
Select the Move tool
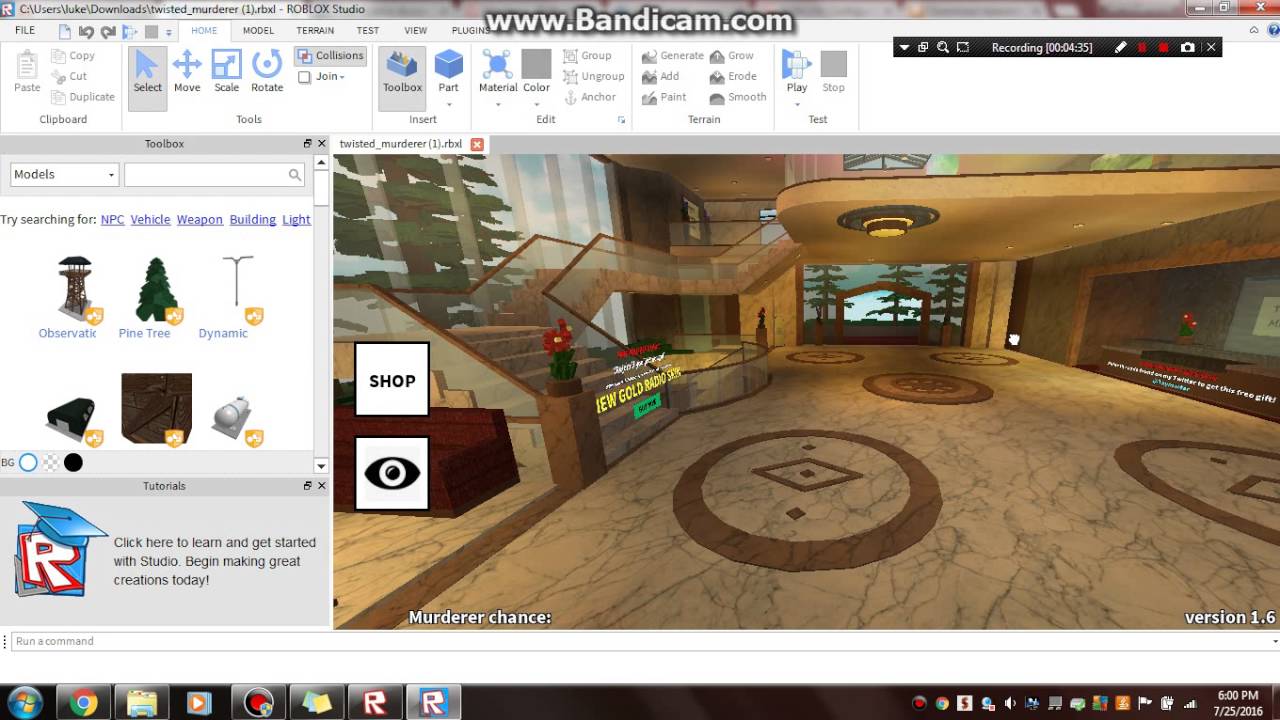(x=187, y=72)
